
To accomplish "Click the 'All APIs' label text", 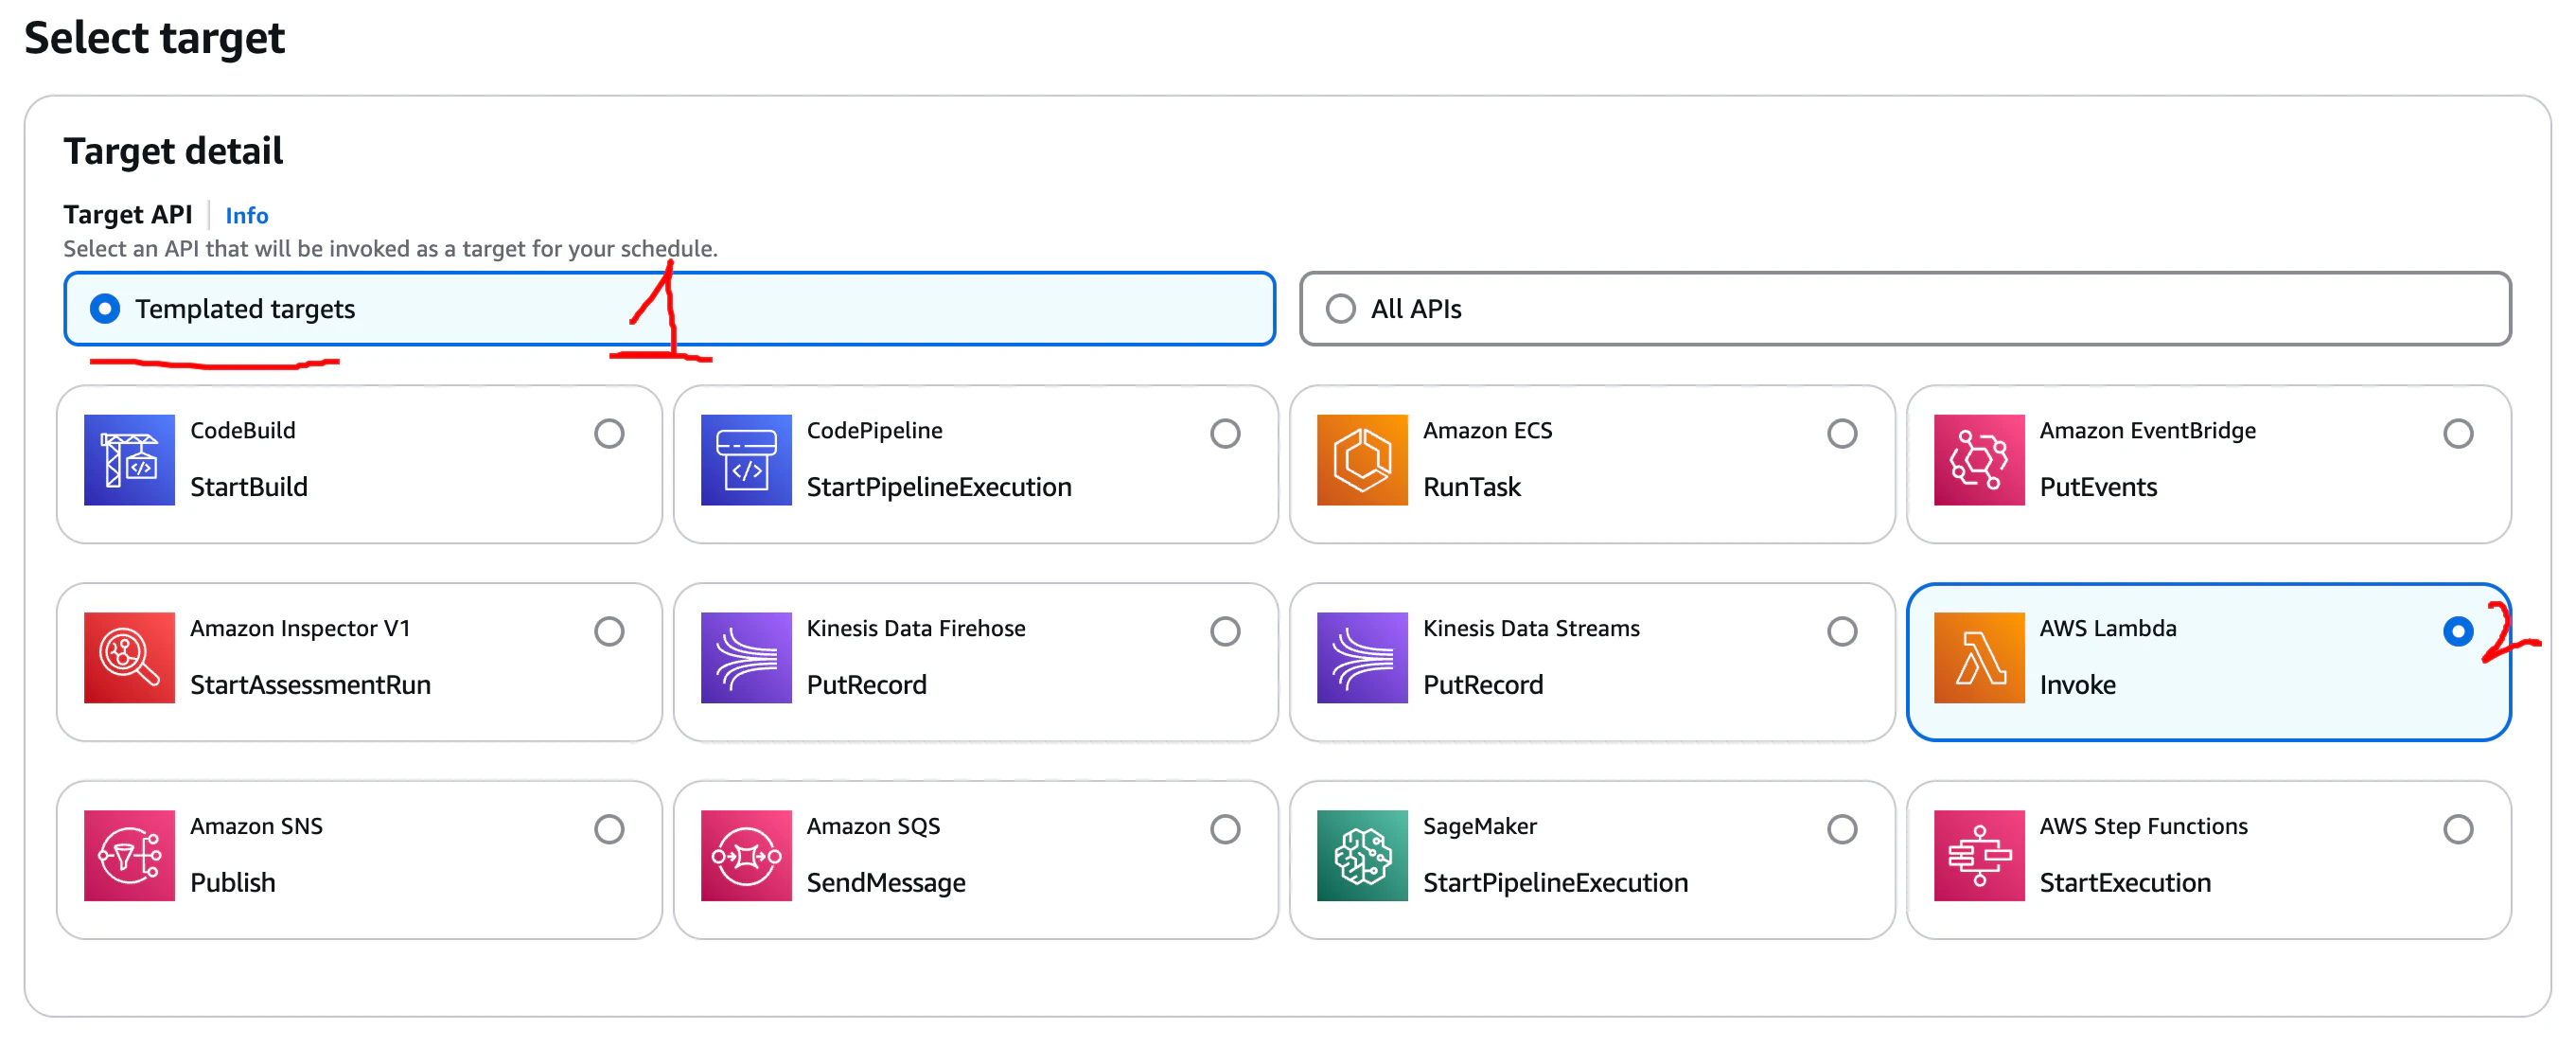I will click(1416, 309).
